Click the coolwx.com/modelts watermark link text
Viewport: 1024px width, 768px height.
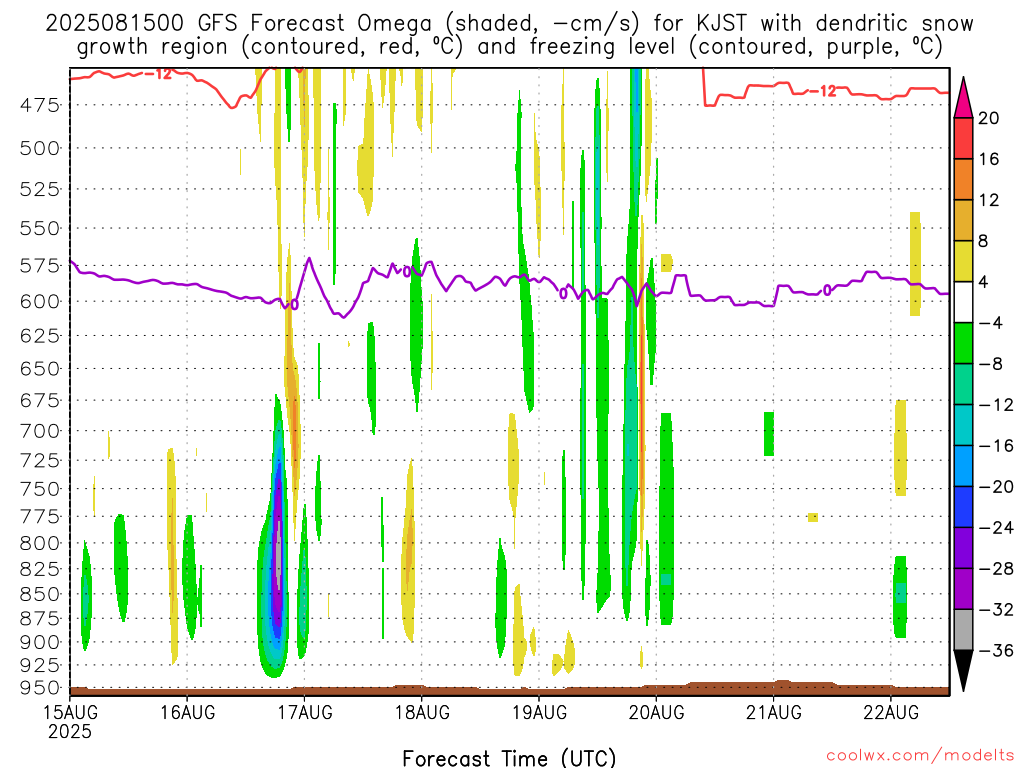pos(920,755)
